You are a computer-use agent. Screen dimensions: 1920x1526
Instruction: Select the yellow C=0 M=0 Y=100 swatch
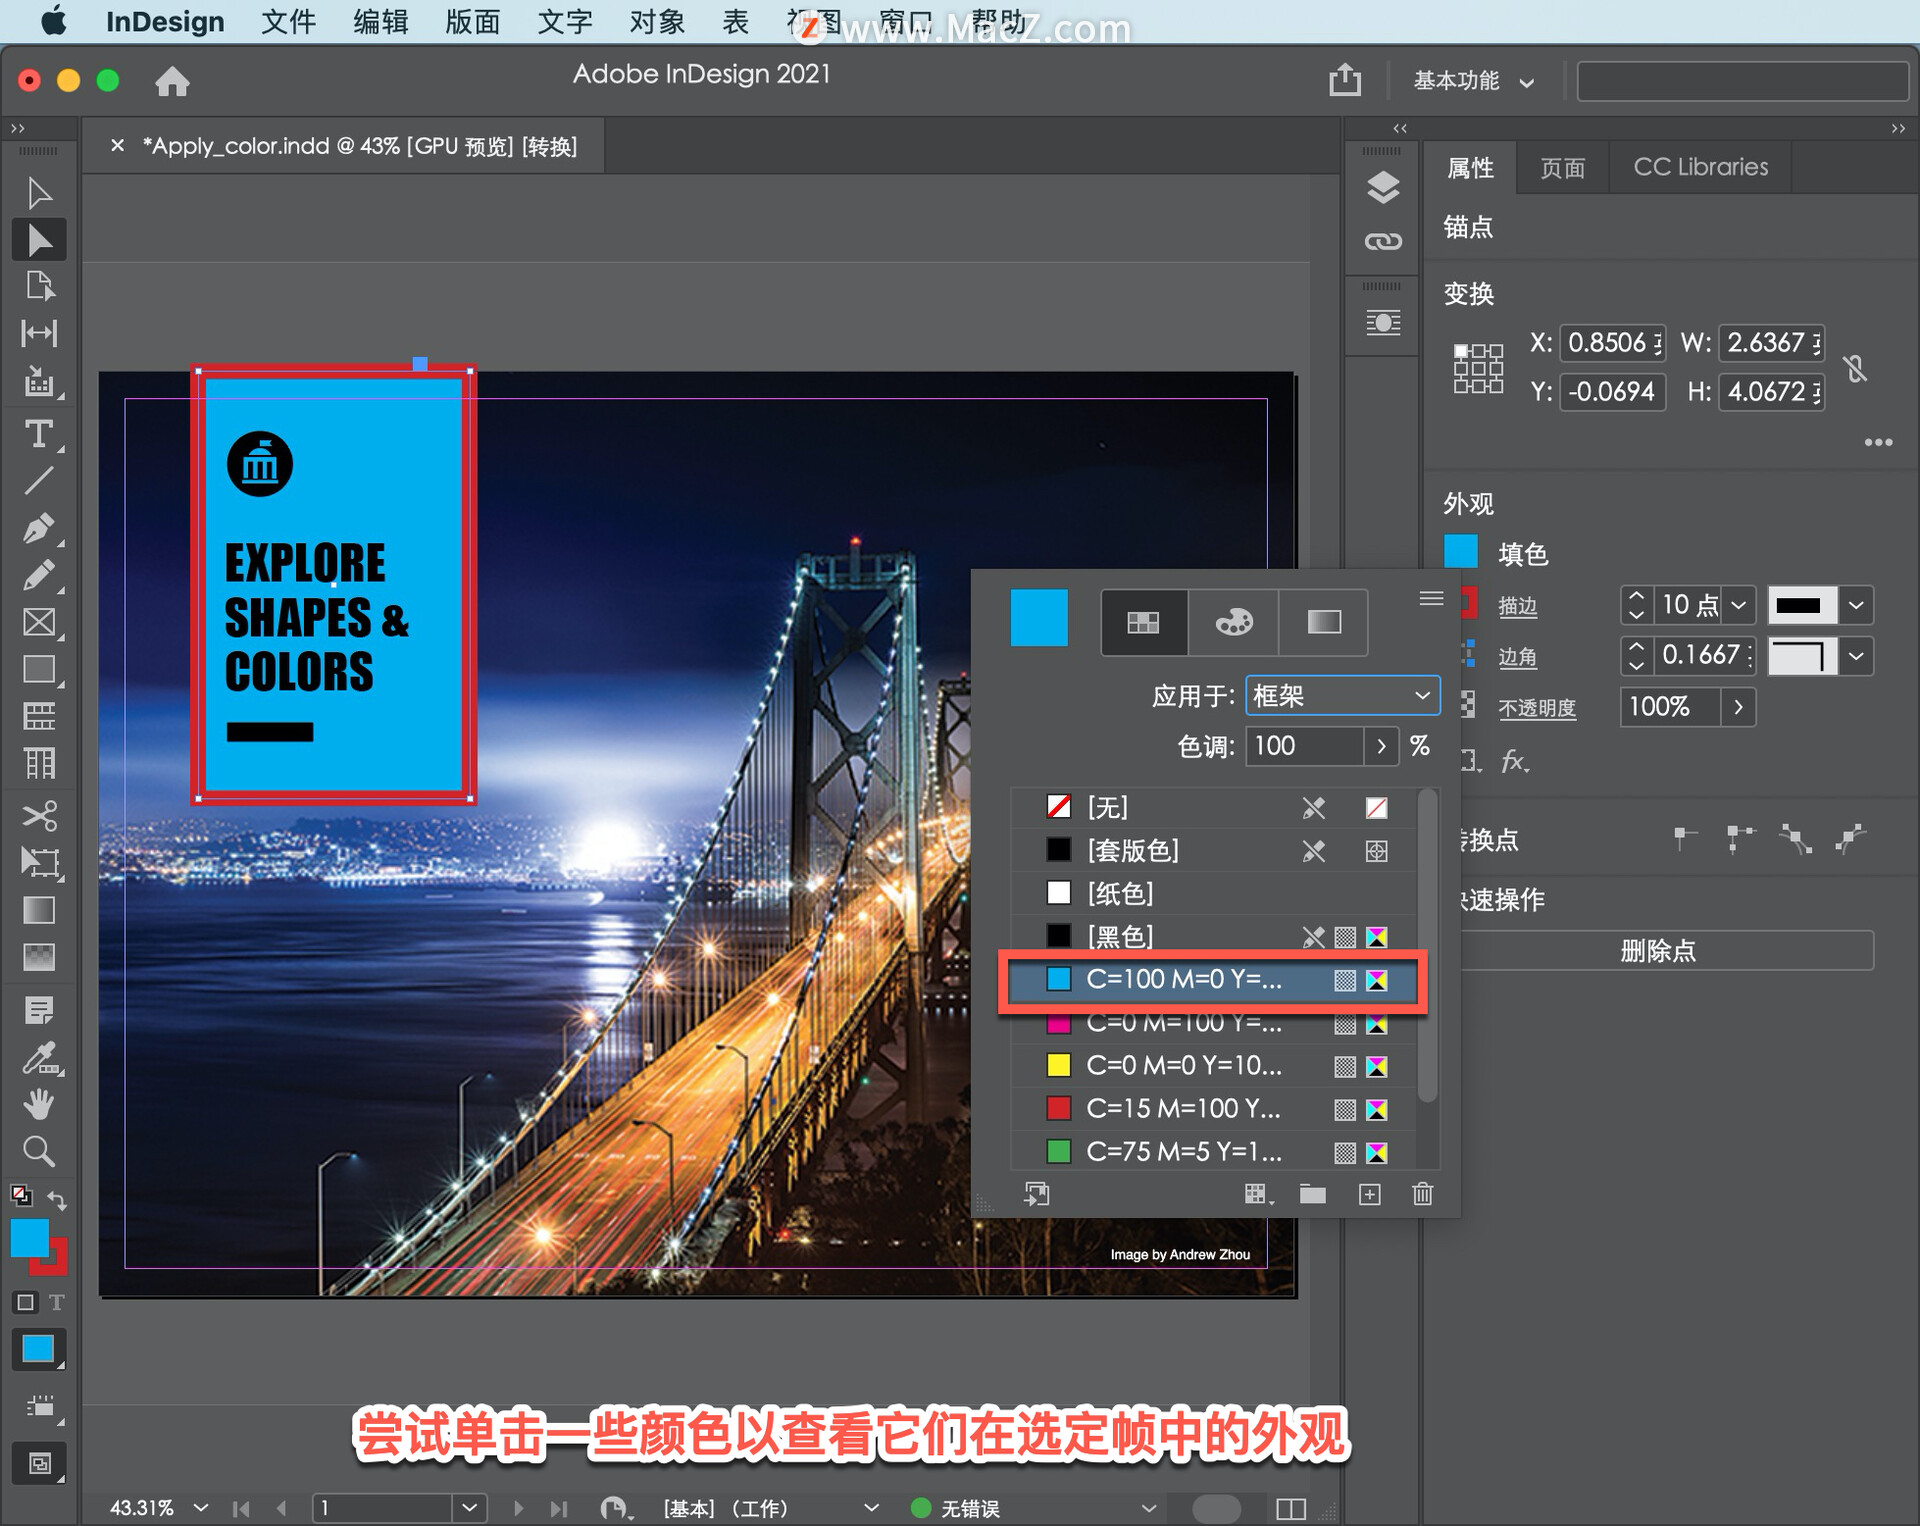point(1183,1065)
